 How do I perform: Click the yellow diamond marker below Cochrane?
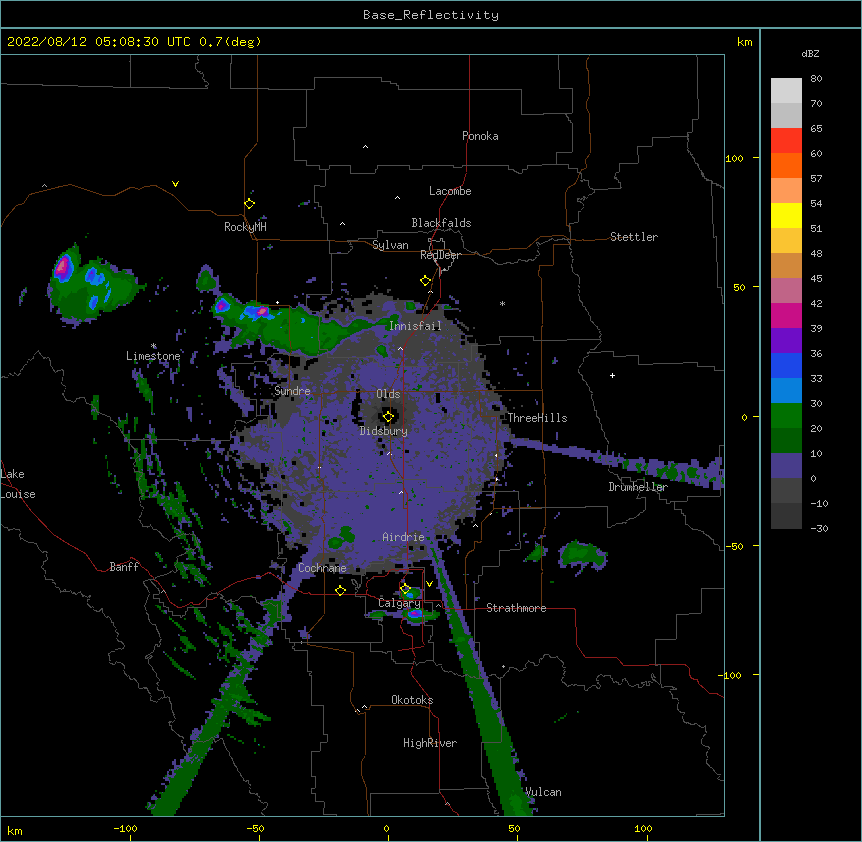340,591
